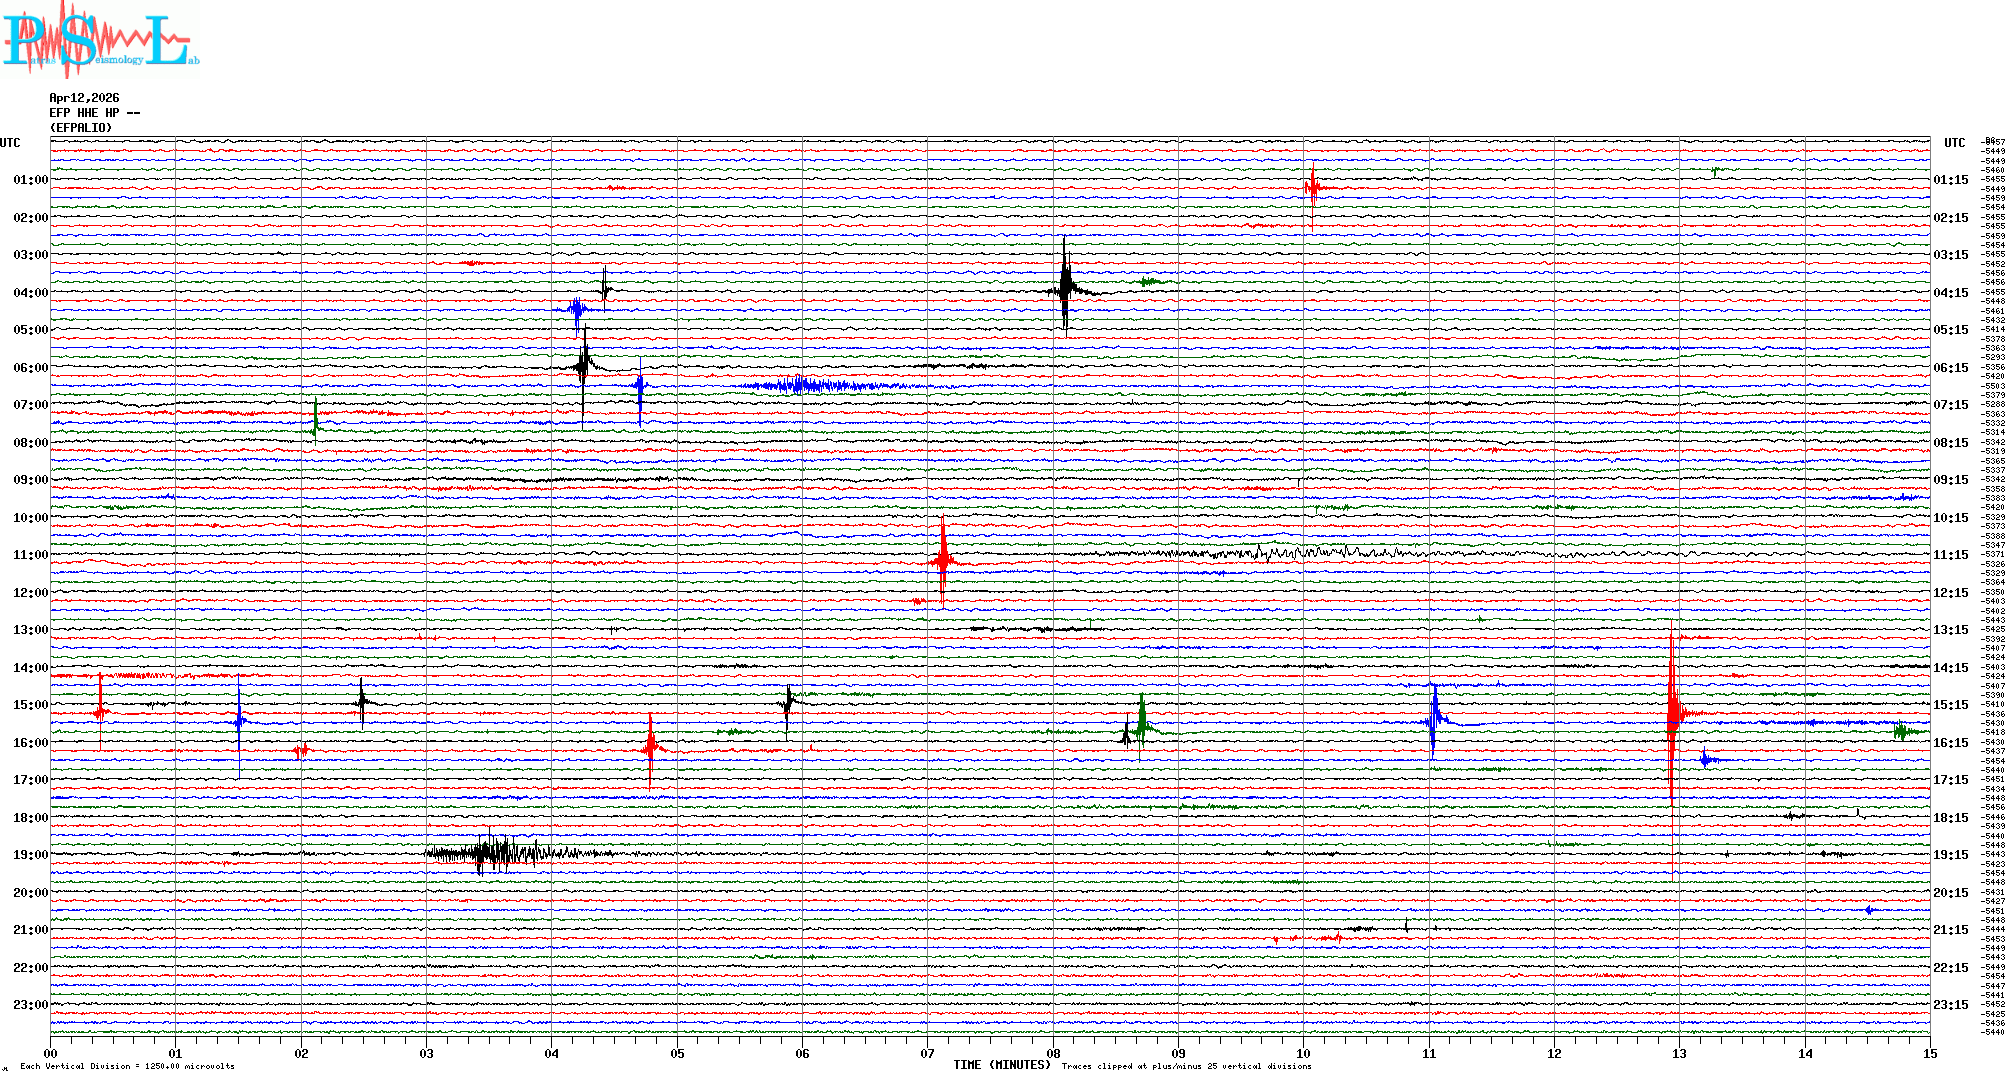Screen dimensions: 2010x1080
Task: Click the PSL Seismology Lab logo
Action: (x=100, y=40)
